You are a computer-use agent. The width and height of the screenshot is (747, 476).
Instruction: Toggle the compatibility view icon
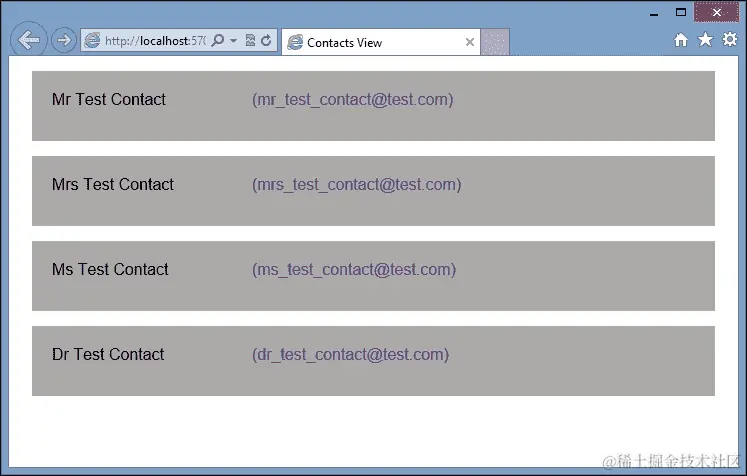250,41
